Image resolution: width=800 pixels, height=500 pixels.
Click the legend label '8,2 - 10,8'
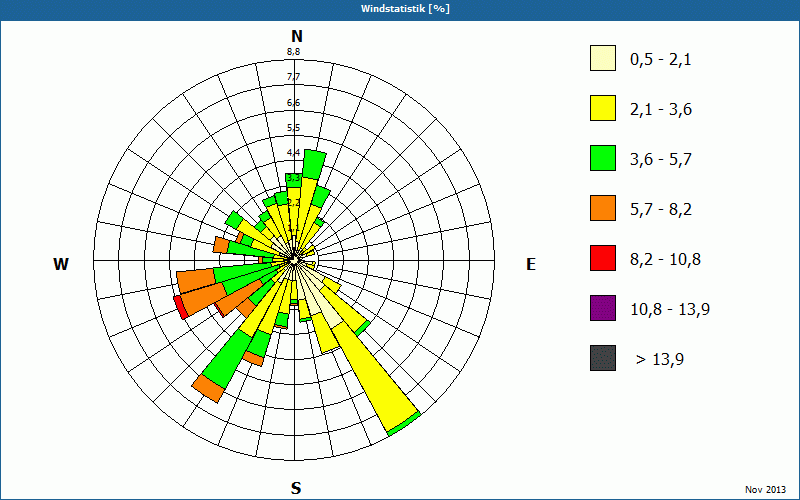665,260
